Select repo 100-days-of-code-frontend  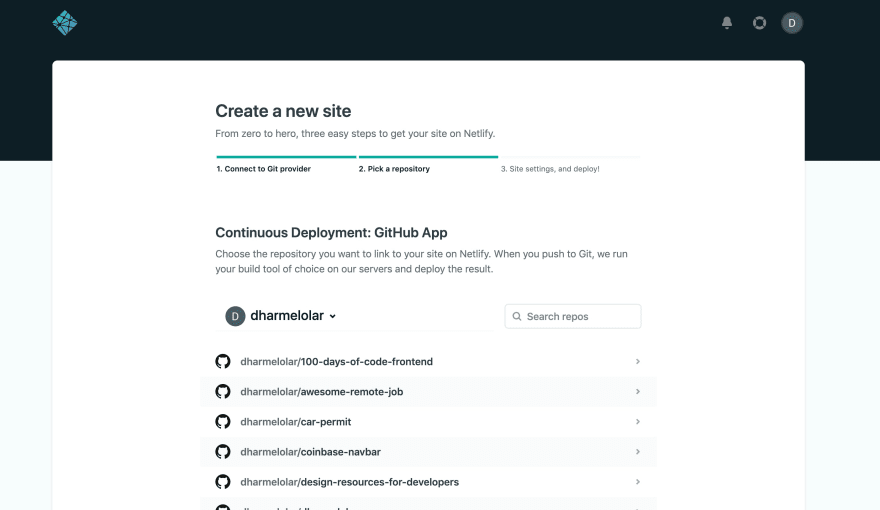(x=428, y=361)
